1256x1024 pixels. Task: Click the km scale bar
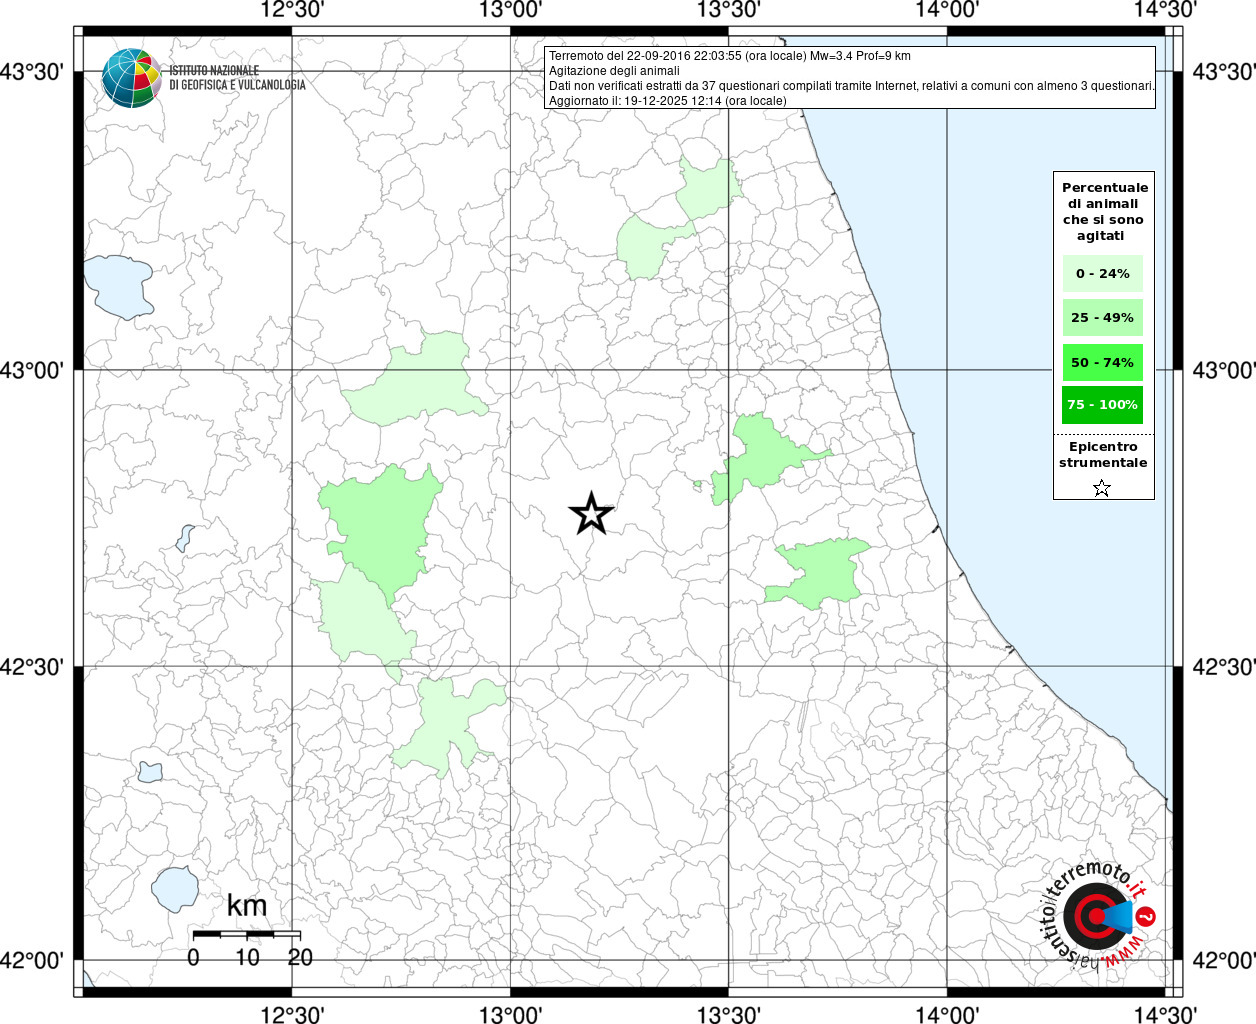[x=246, y=934]
